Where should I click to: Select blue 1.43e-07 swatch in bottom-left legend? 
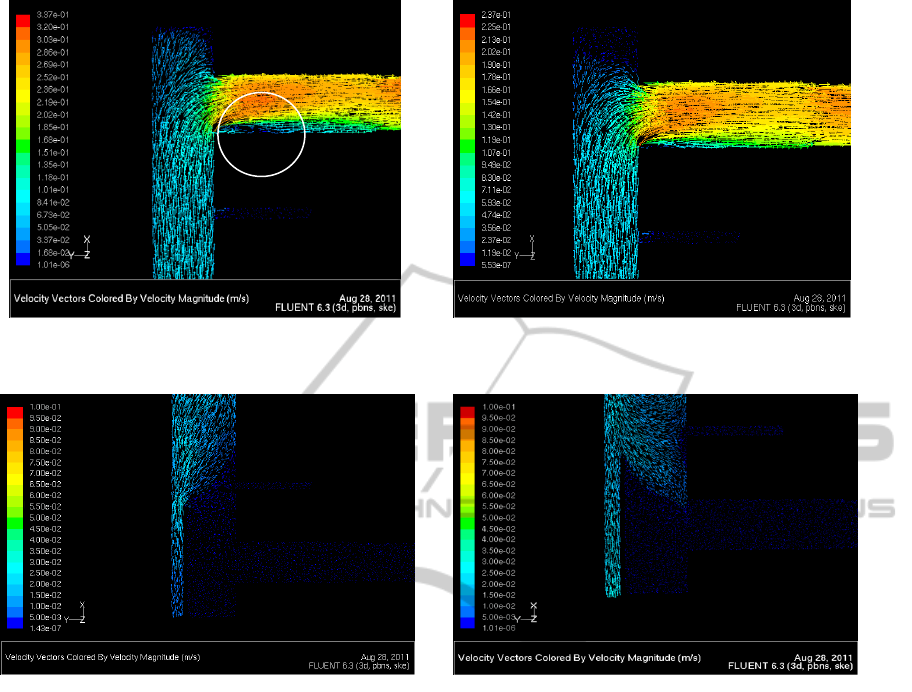click(16, 624)
